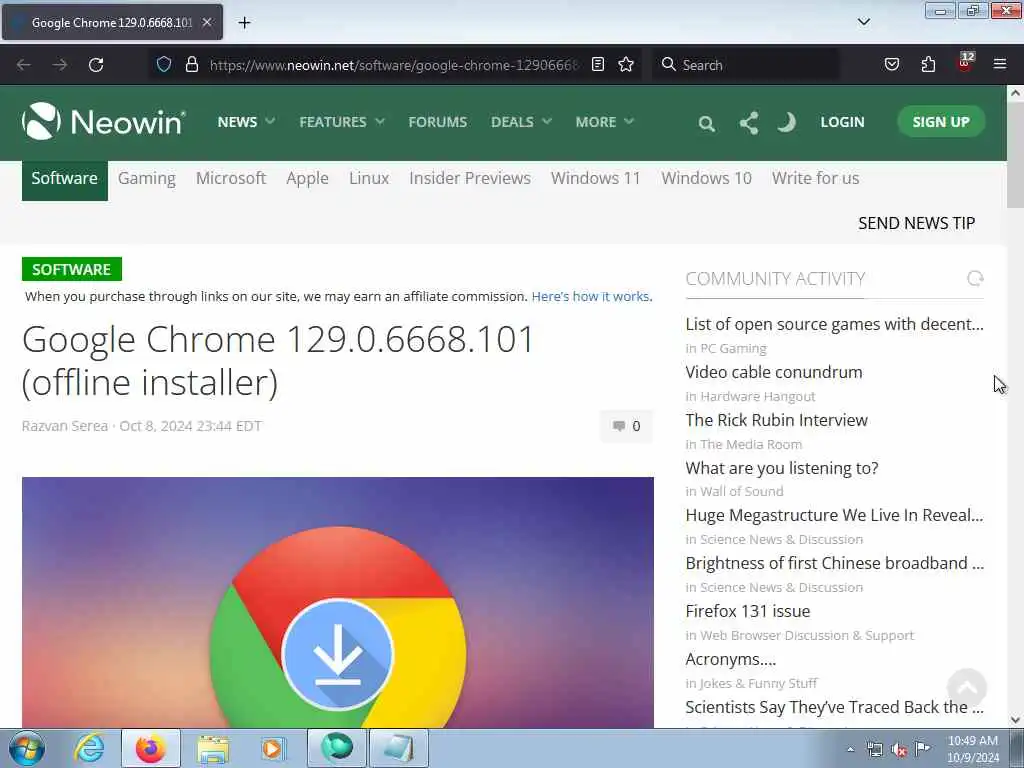The width and height of the screenshot is (1024, 768).
Task: Click the browser Search box
Action: [746, 65]
